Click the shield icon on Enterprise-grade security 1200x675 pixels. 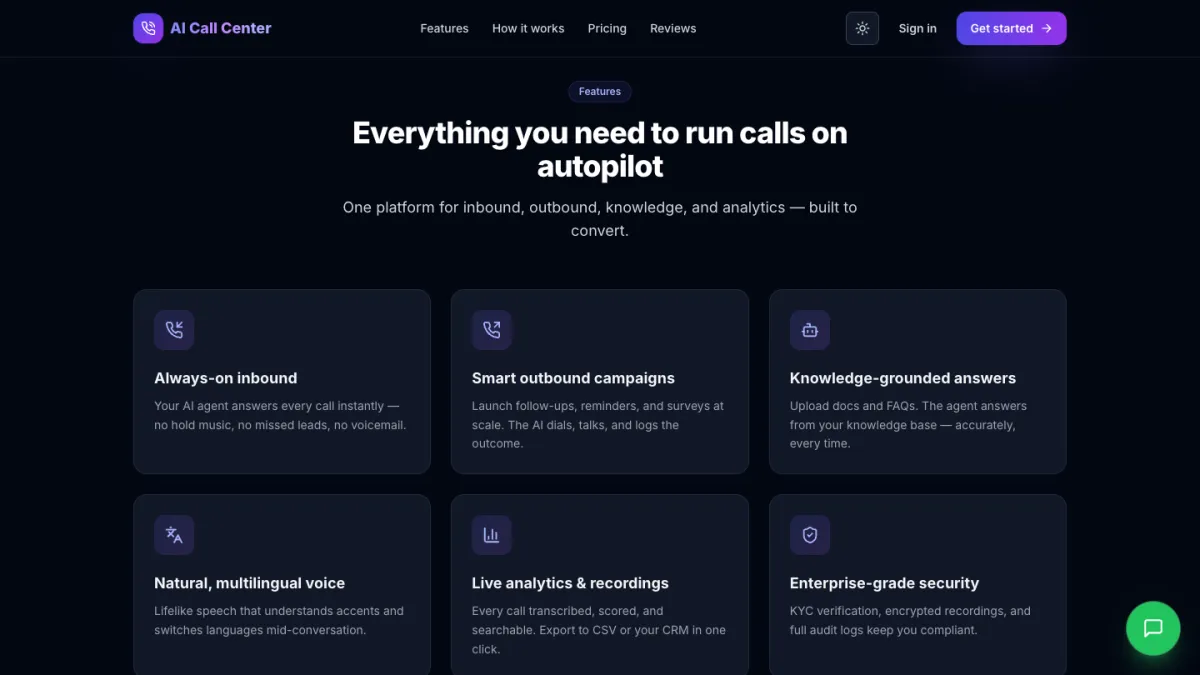tap(810, 535)
